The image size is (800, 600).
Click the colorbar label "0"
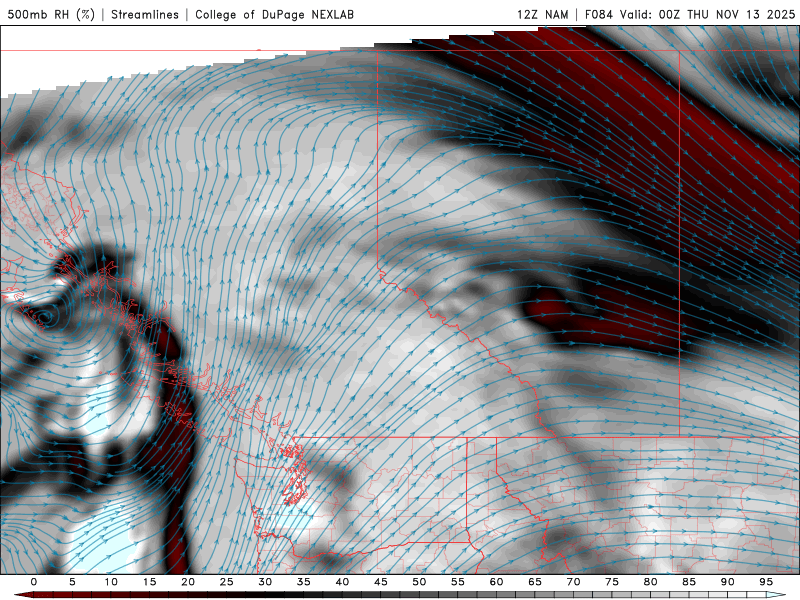[34, 582]
